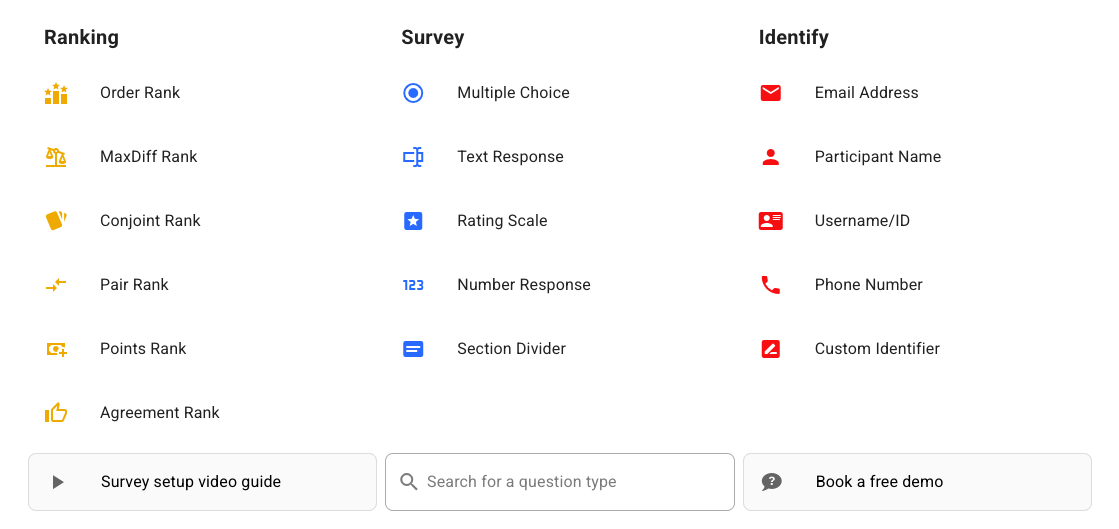Click the Order Rank podium icon
The width and height of the screenshot is (1119, 529).
pos(56,94)
